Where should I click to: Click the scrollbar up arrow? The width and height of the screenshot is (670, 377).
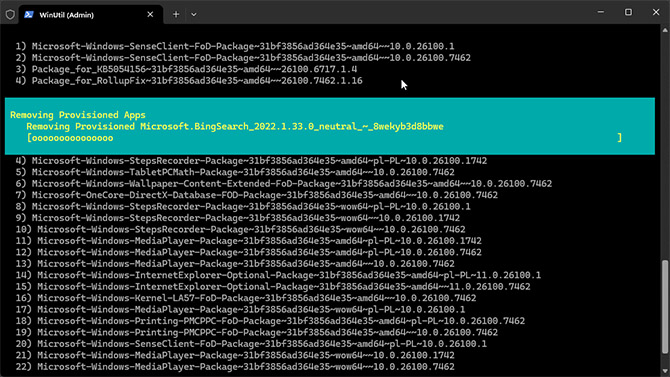(x=665, y=30)
